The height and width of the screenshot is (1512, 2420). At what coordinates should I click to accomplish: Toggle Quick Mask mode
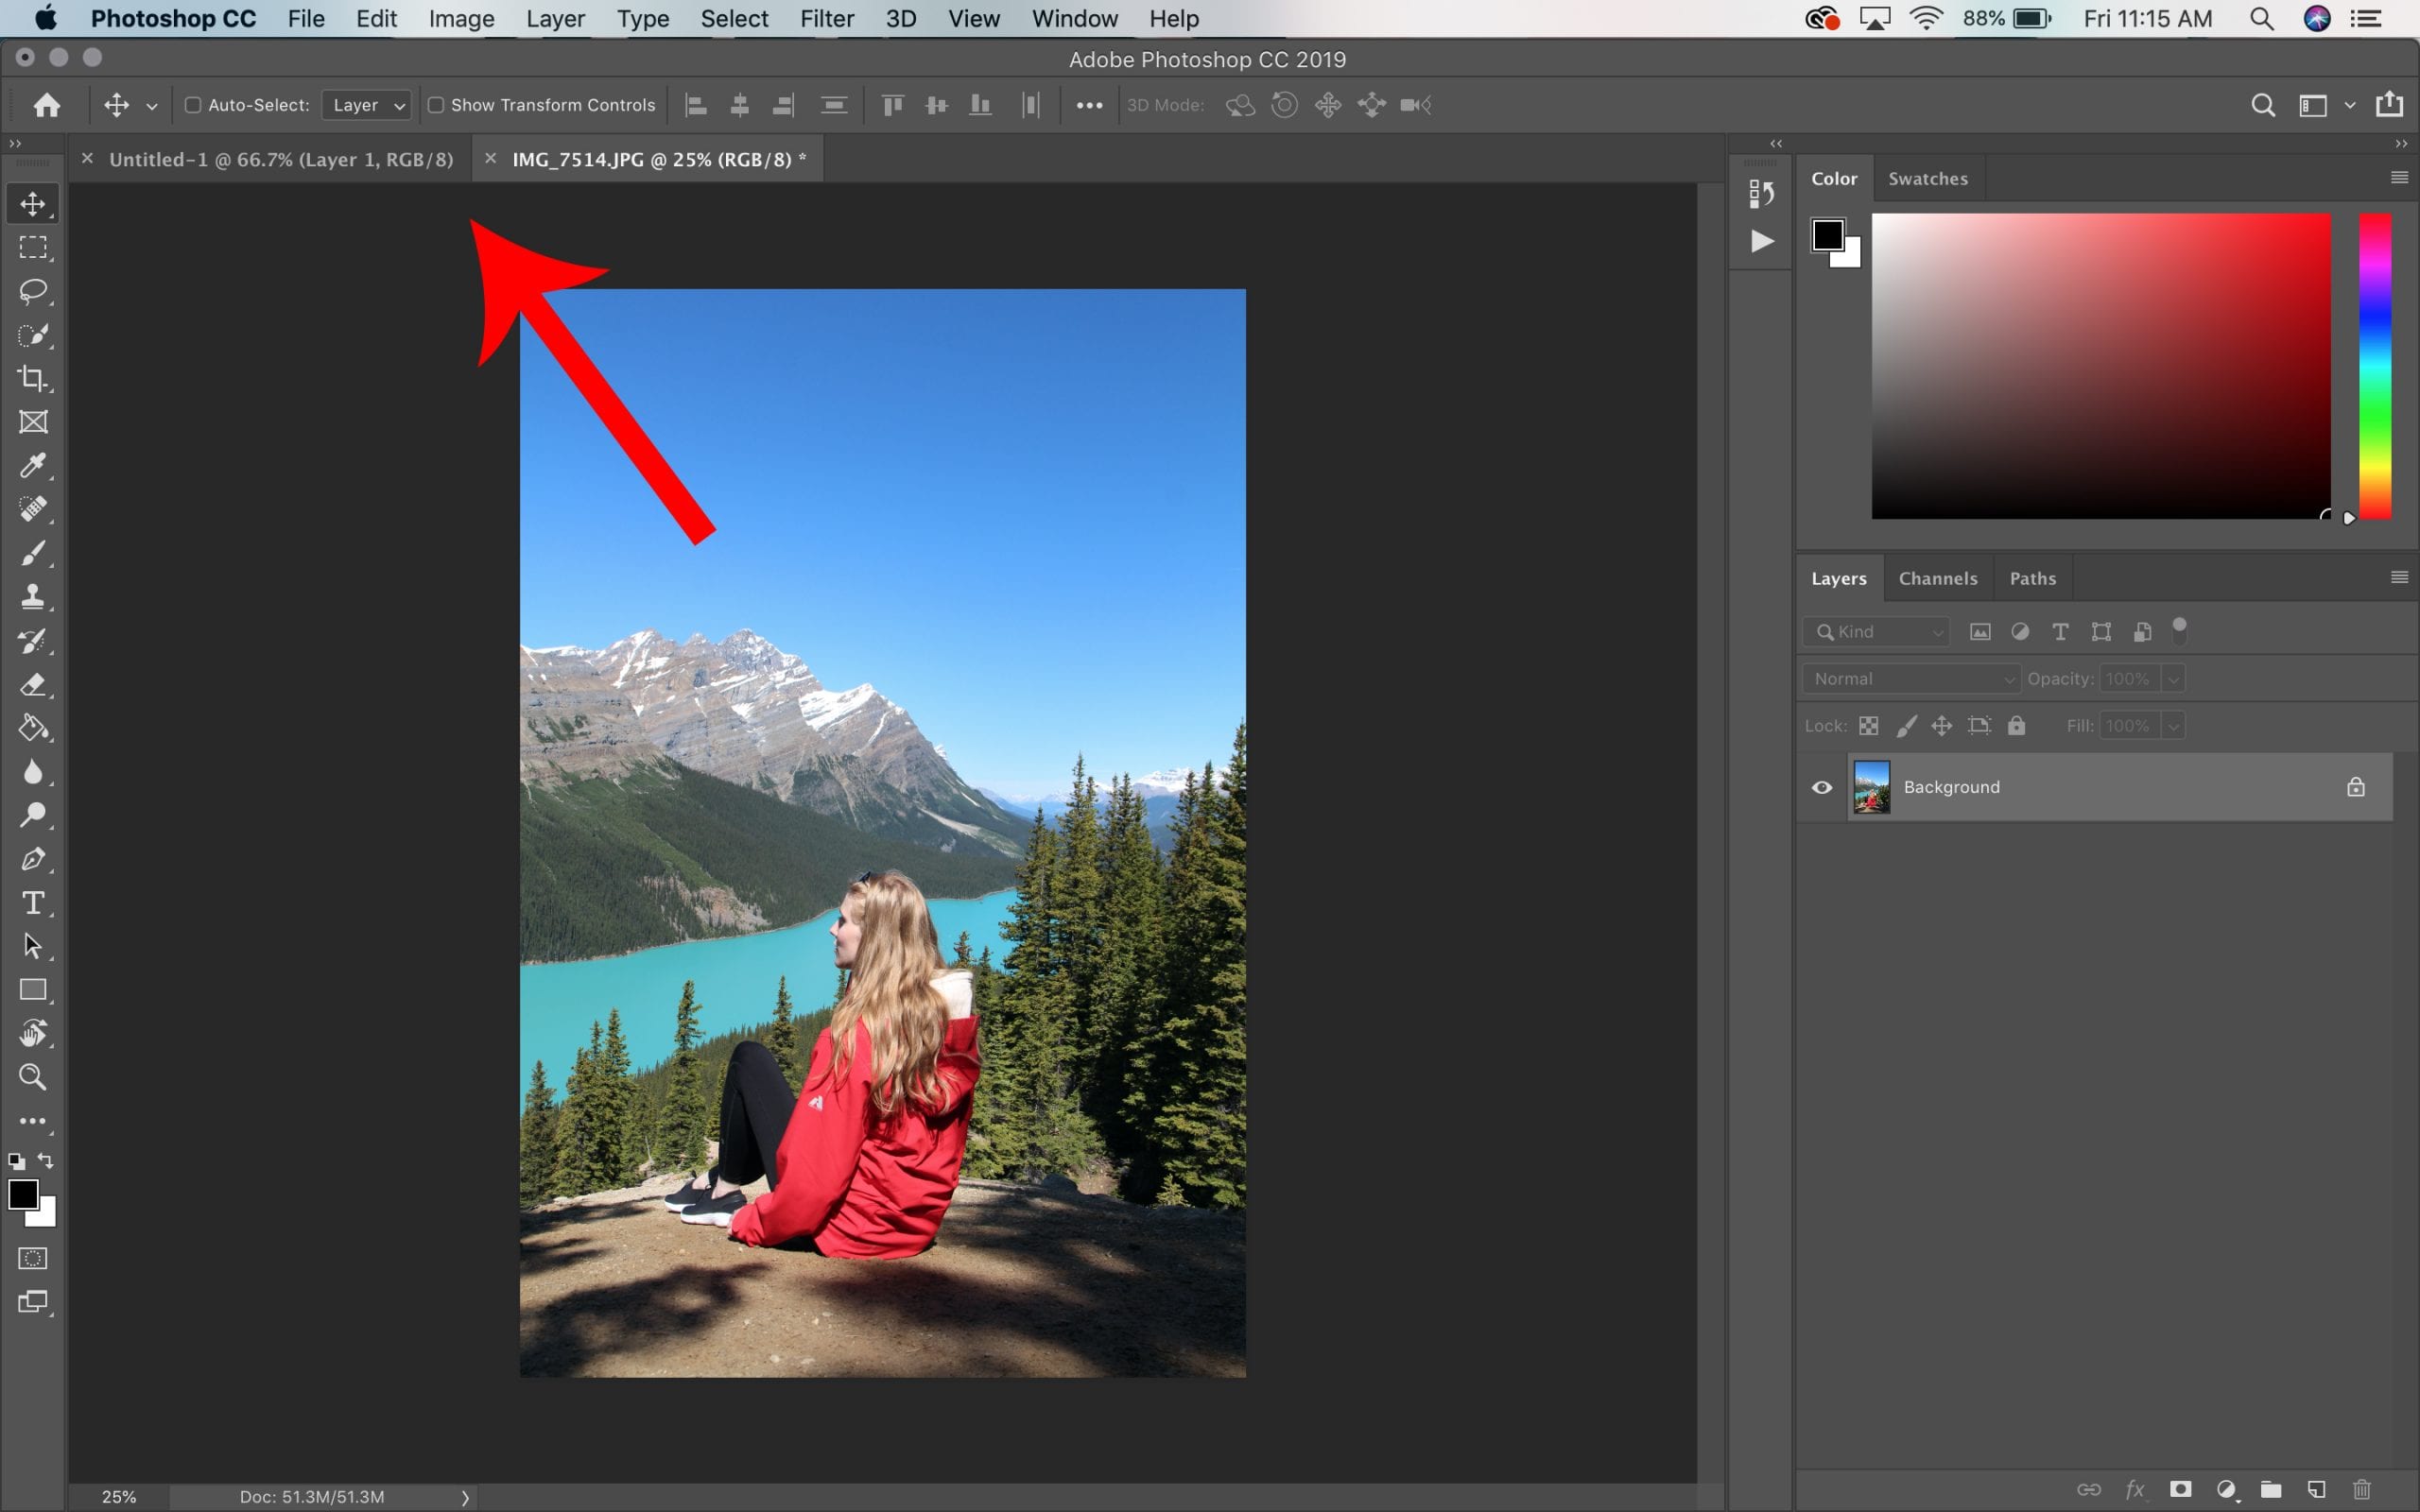[x=33, y=1258]
